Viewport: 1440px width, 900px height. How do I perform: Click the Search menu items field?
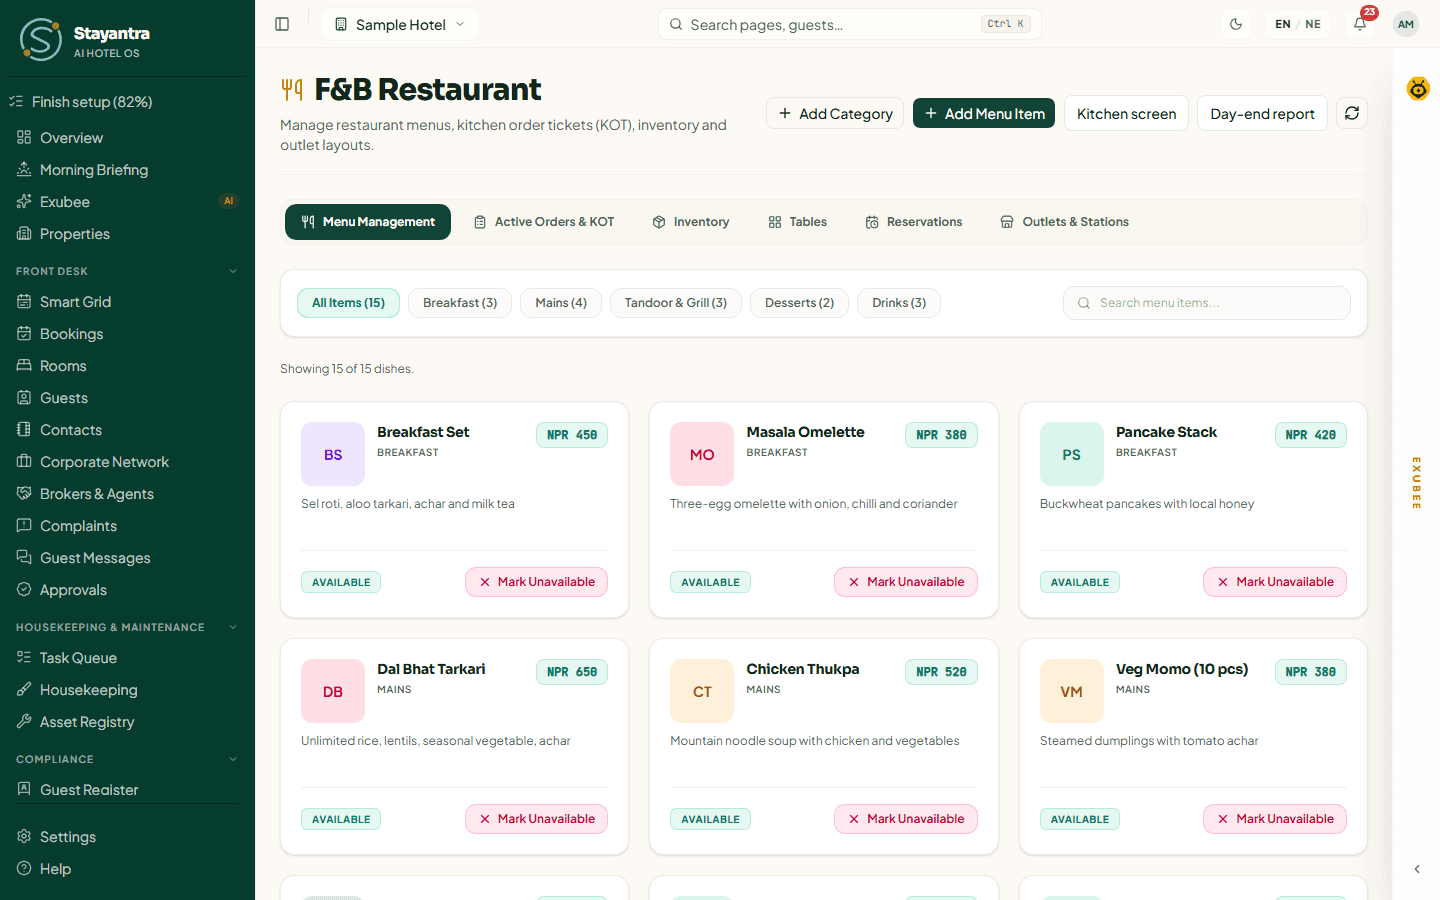(x=1207, y=303)
